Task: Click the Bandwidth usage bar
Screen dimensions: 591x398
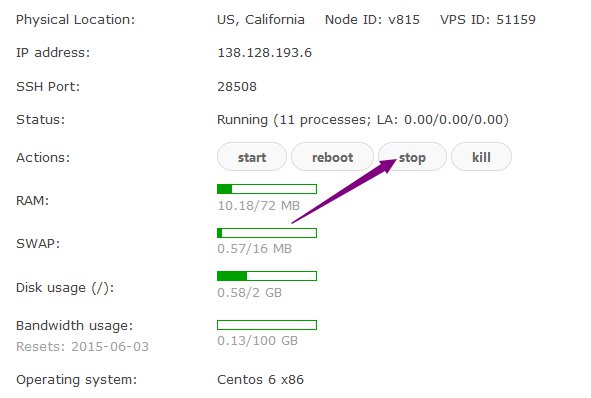Action: click(x=267, y=325)
